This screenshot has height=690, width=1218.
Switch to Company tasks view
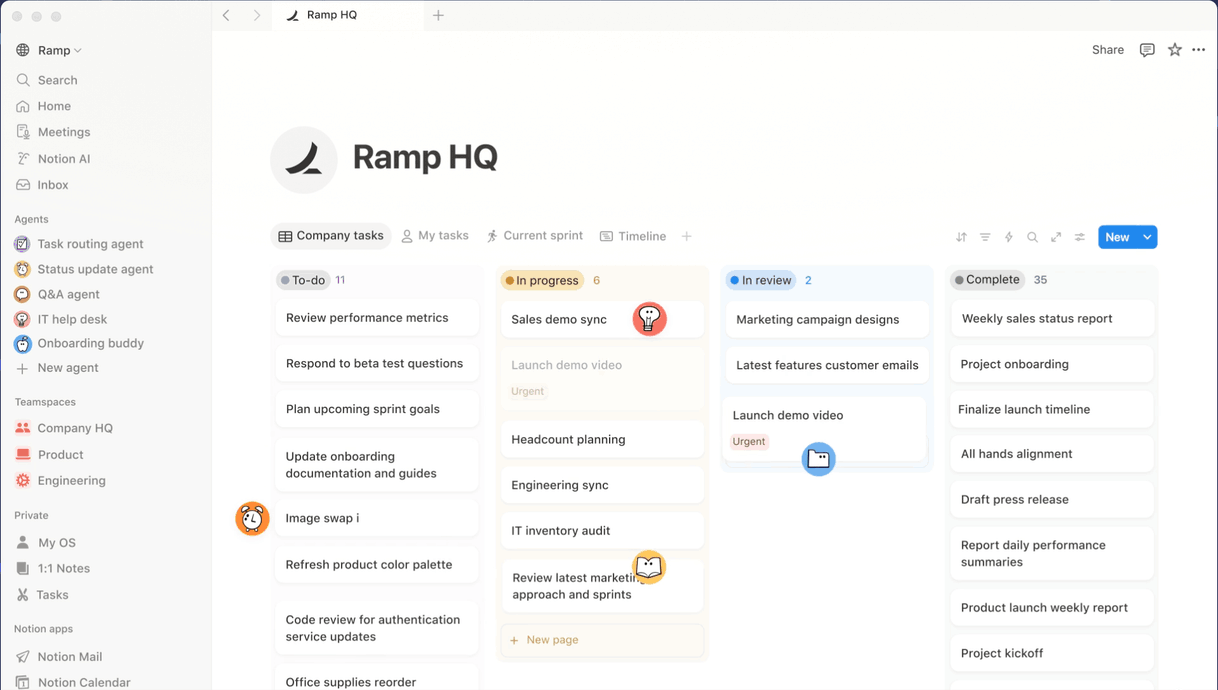coord(331,236)
